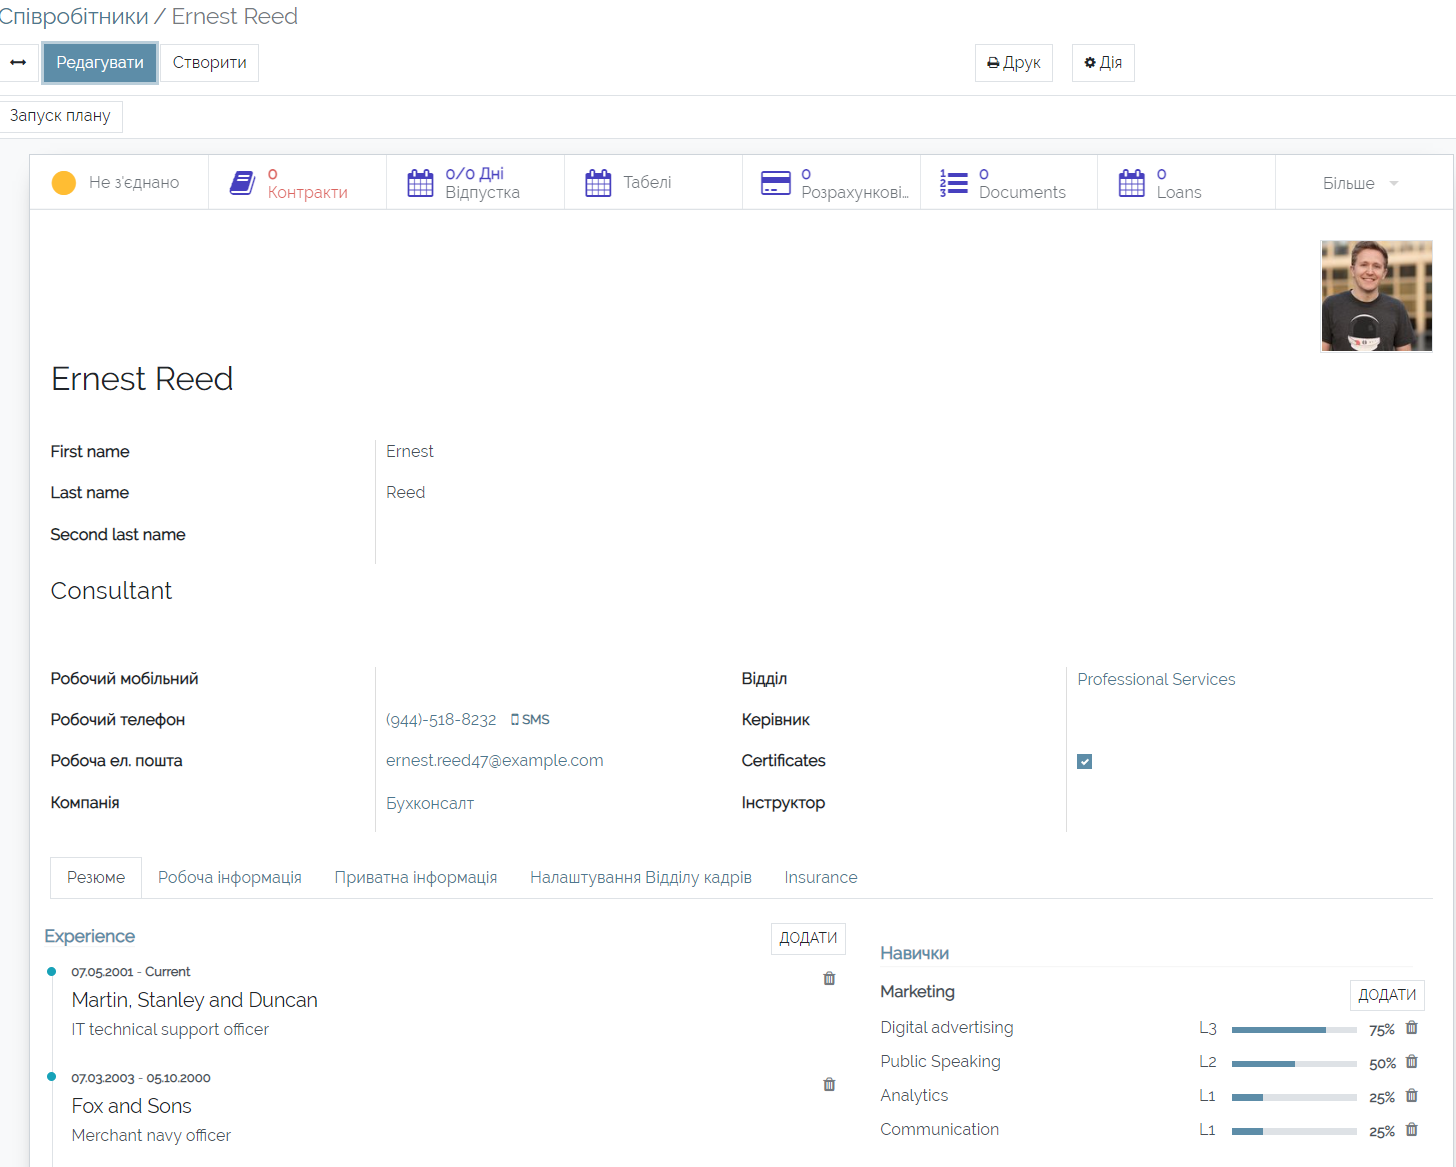The height and width of the screenshot is (1167, 1456).
Task: Switch to Резюме tab
Action: pos(96,877)
